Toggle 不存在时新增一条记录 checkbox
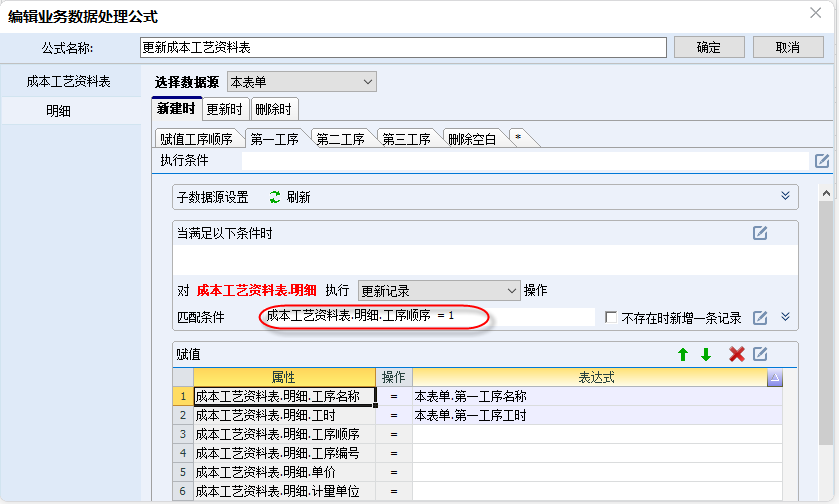839x504 pixels. [x=611, y=317]
